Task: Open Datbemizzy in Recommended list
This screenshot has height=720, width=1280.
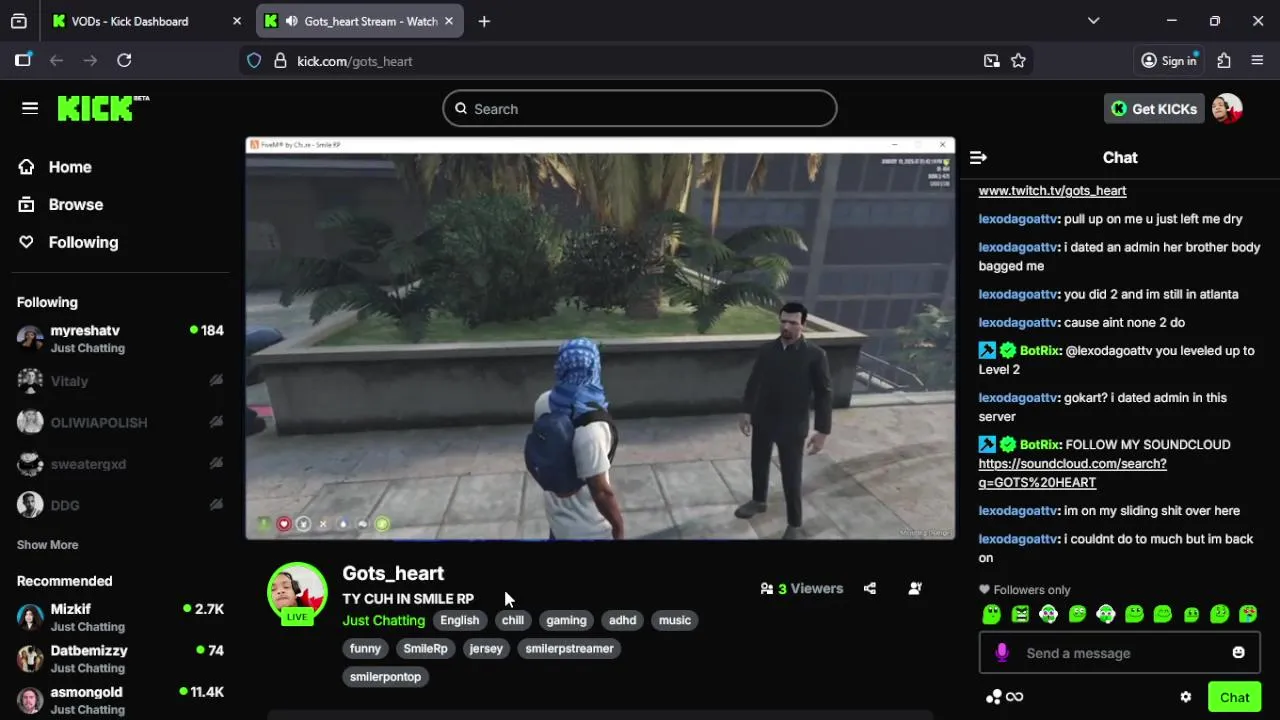Action: pos(120,659)
